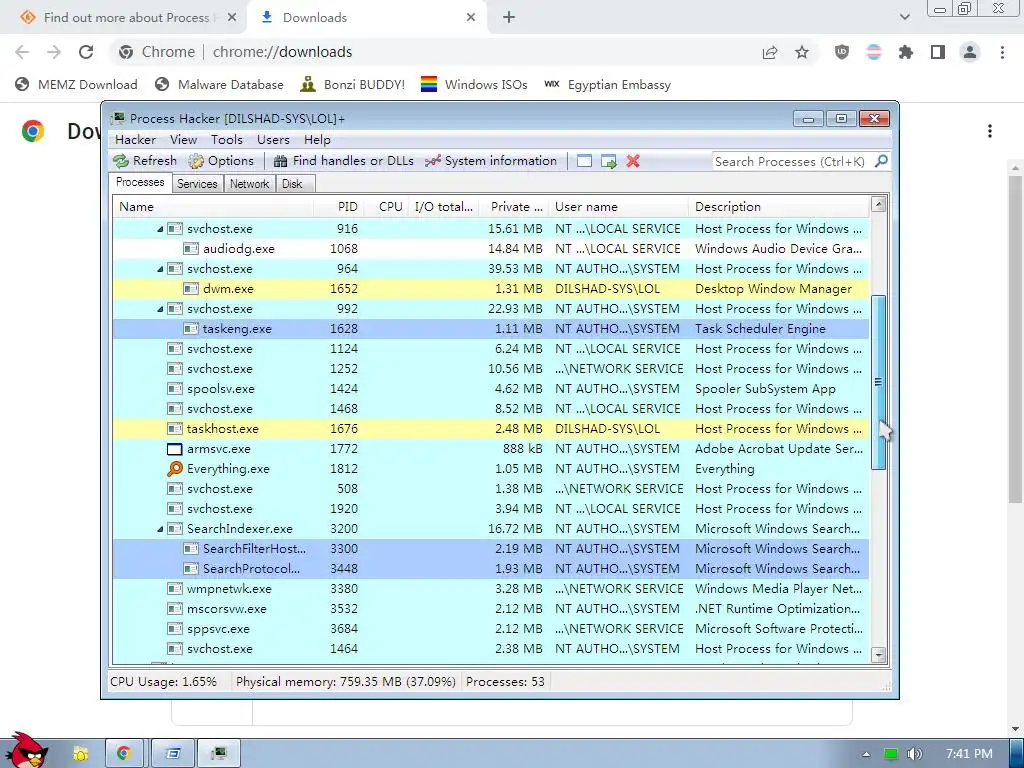The image size is (1024, 768).
Task: Open the Chrome extensions puzzle icon
Action: [906, 52]
